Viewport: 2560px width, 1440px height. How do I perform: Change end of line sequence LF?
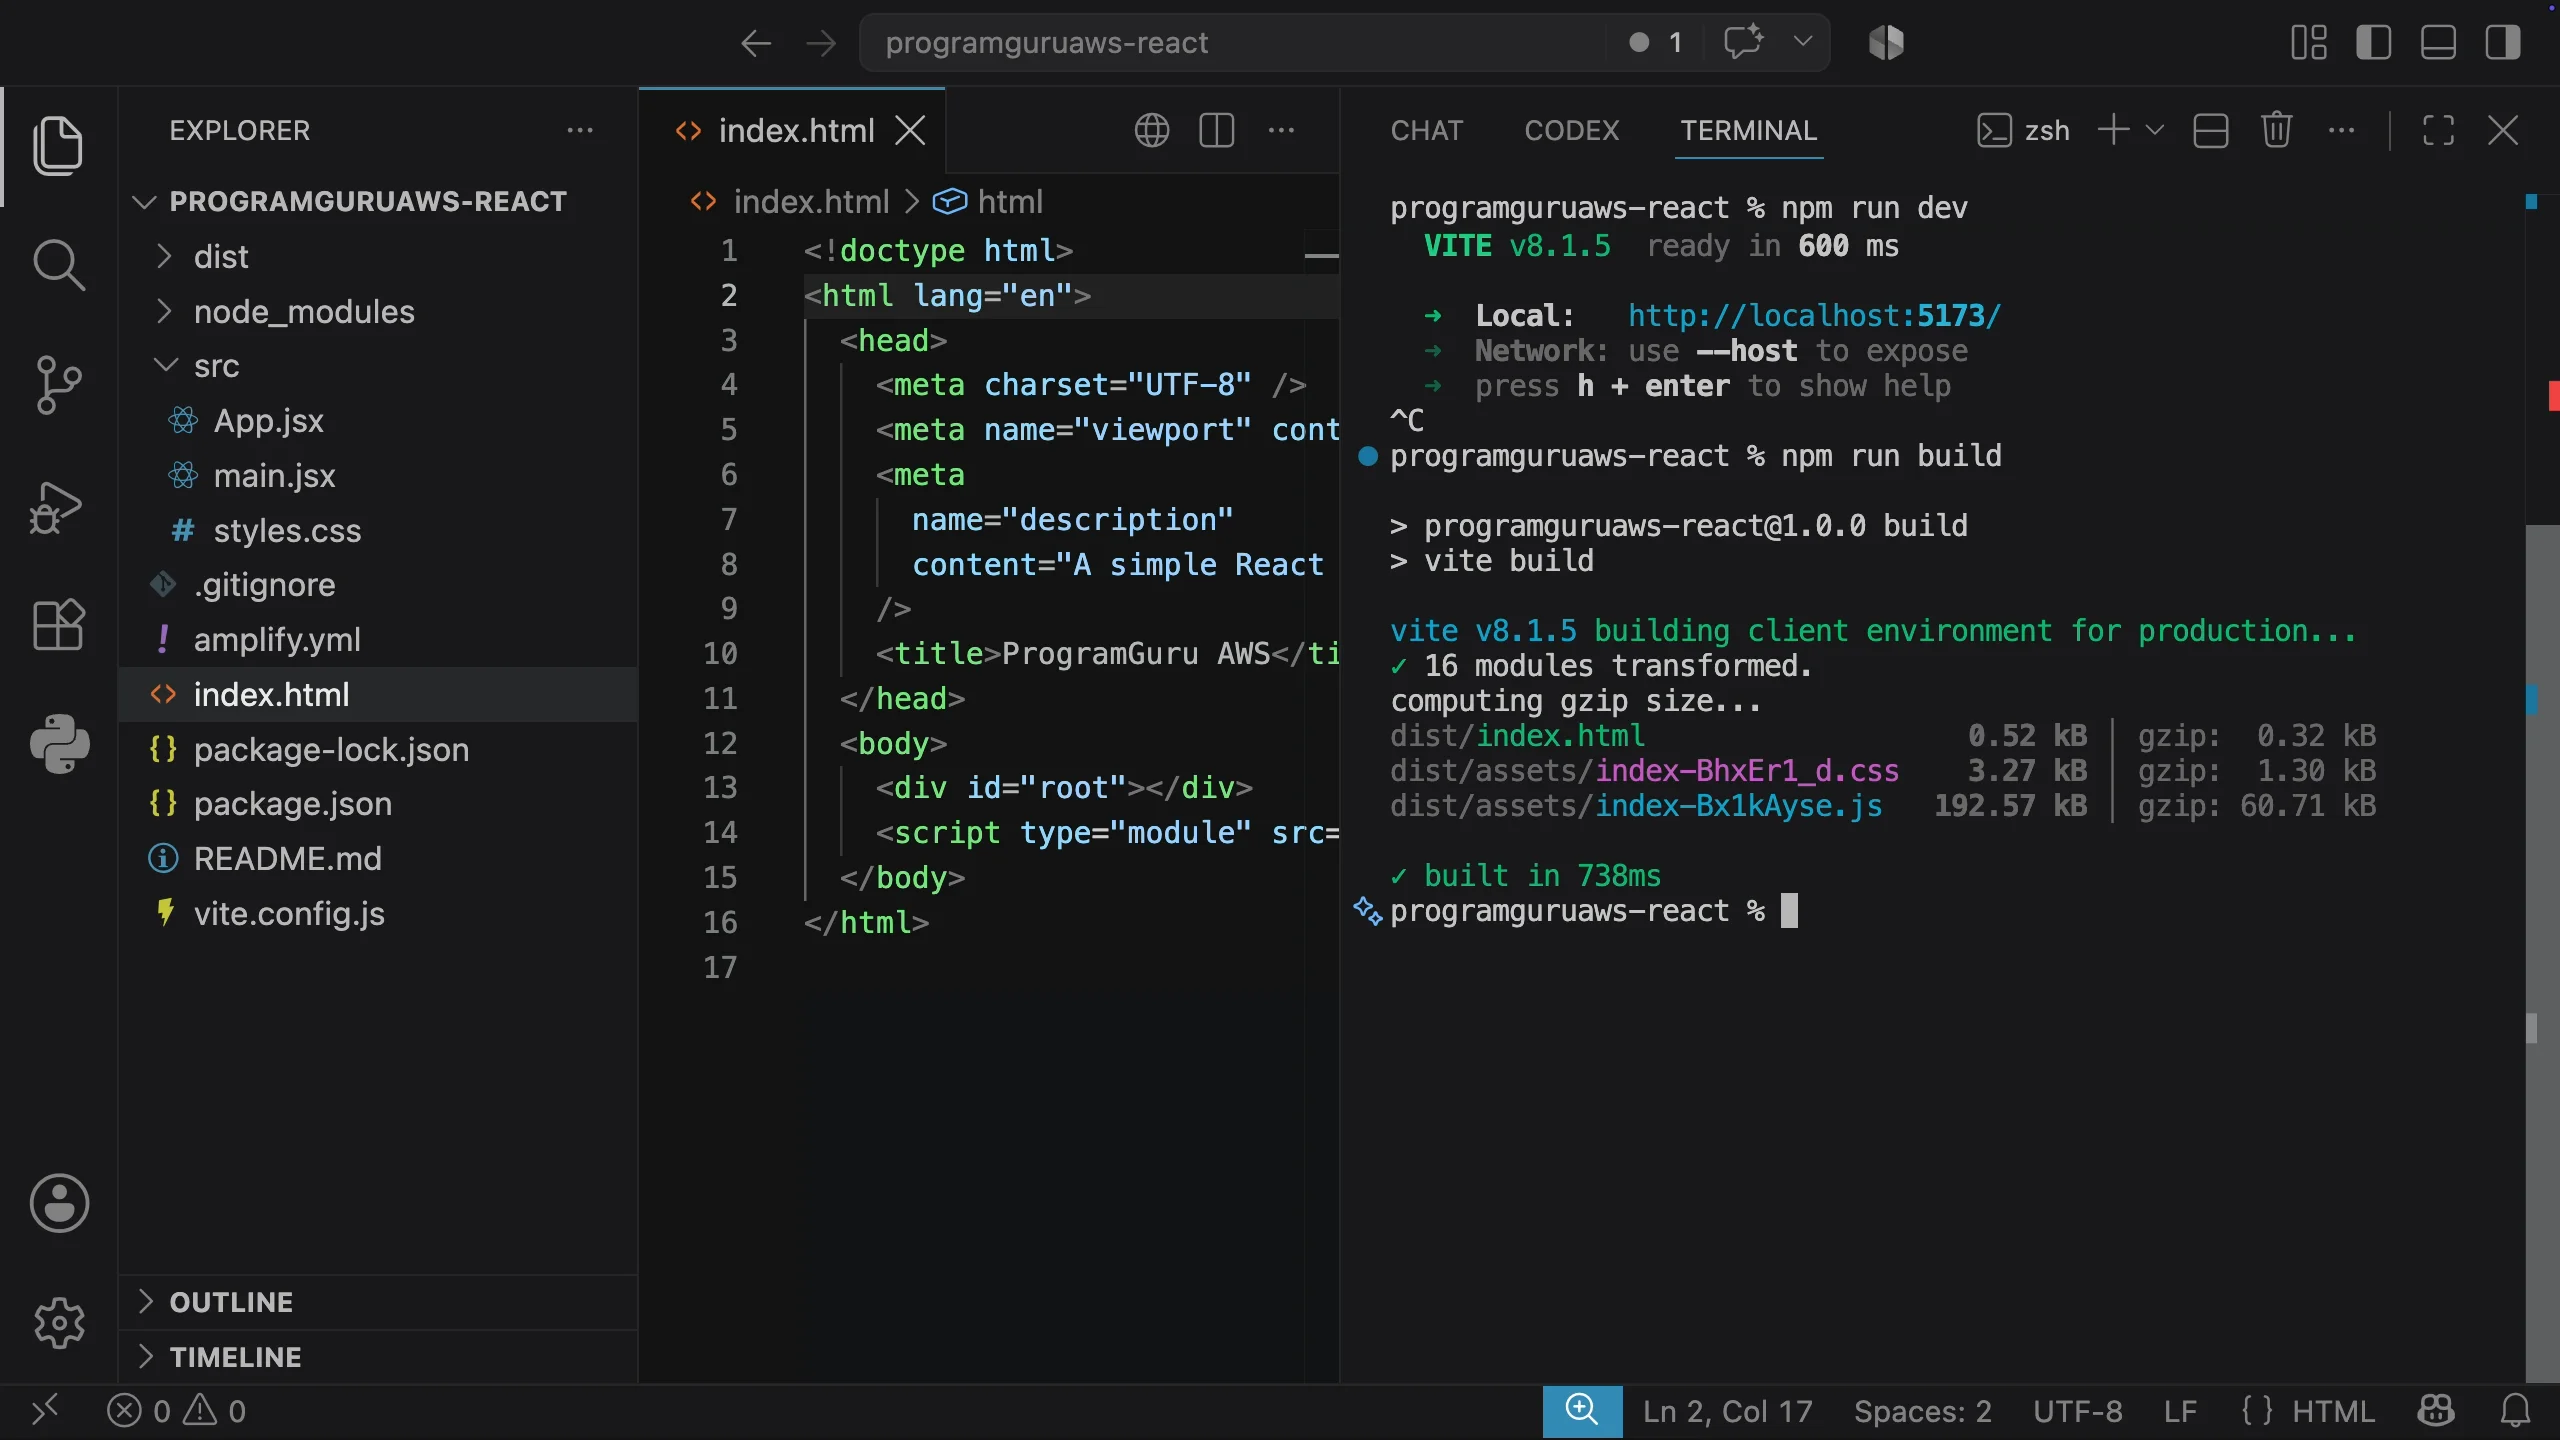2180,1411
